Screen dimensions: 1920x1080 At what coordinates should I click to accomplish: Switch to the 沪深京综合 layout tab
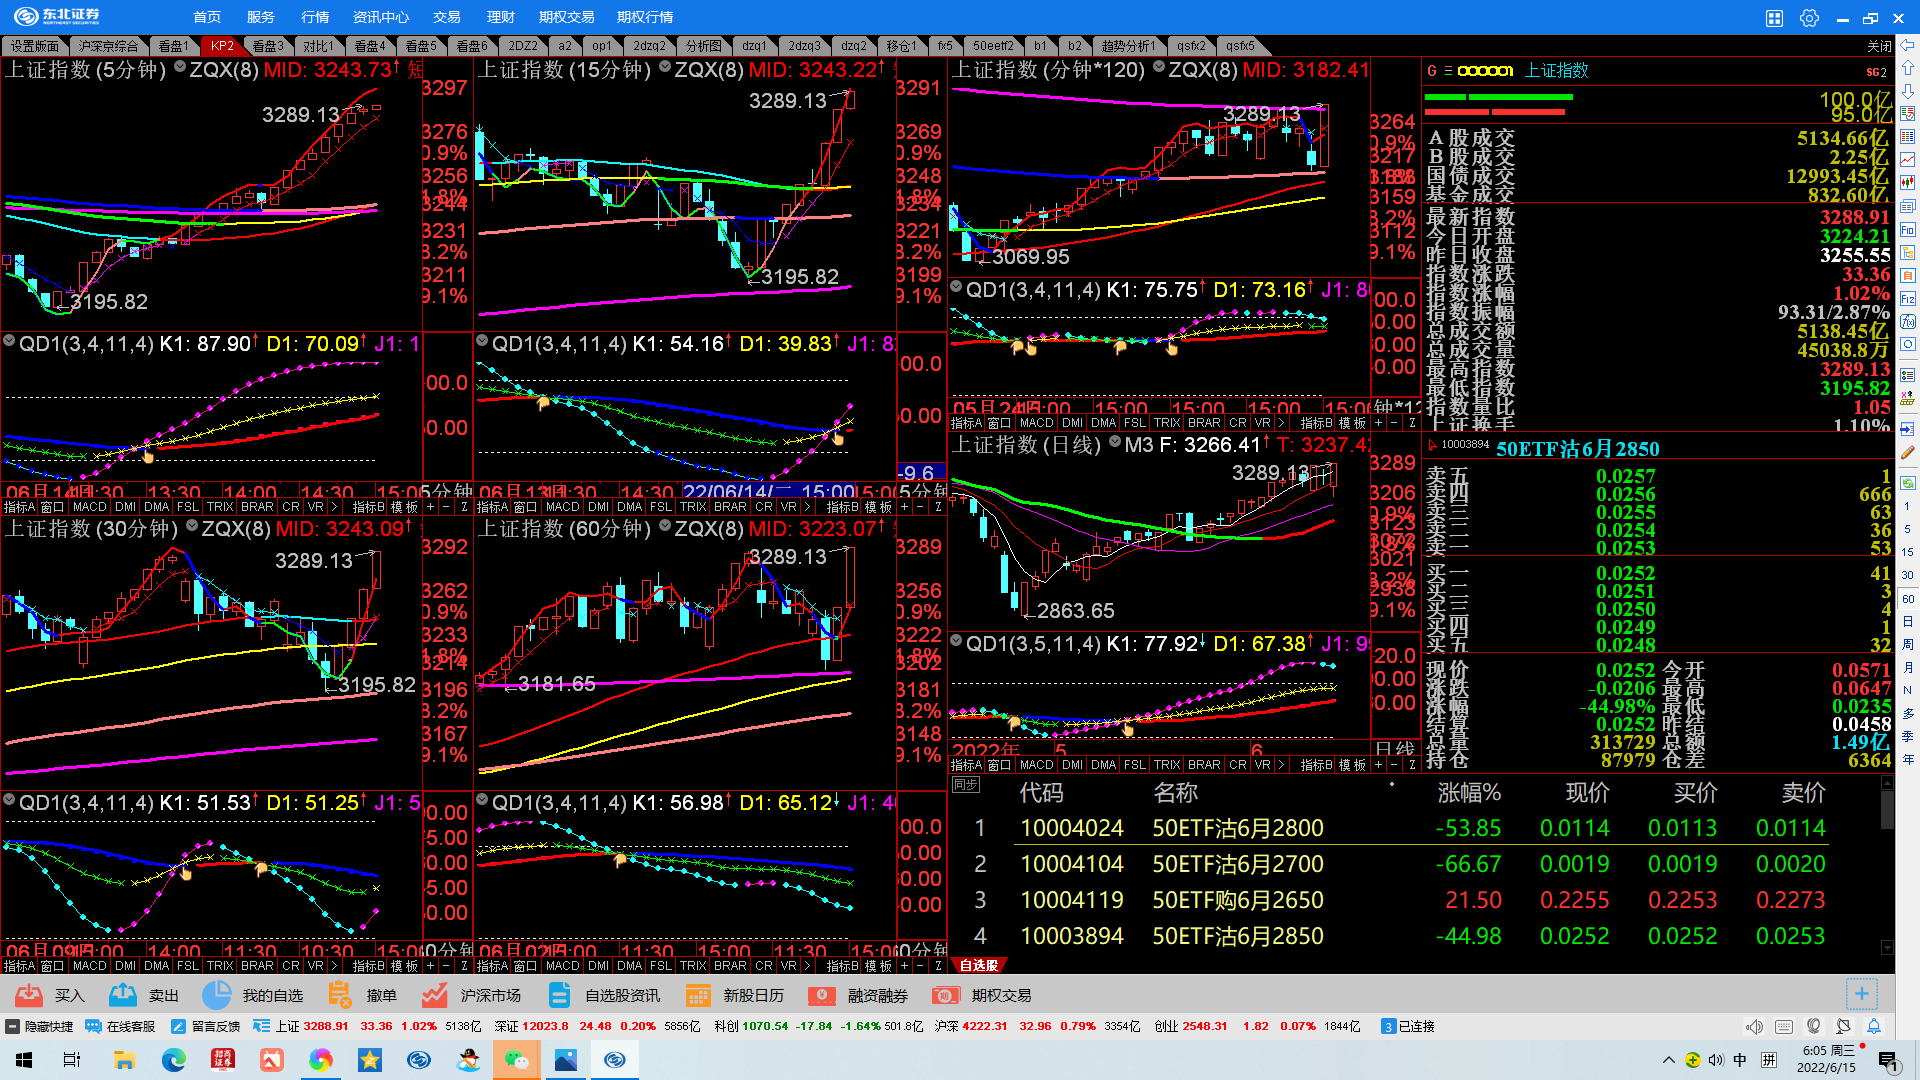109,46
